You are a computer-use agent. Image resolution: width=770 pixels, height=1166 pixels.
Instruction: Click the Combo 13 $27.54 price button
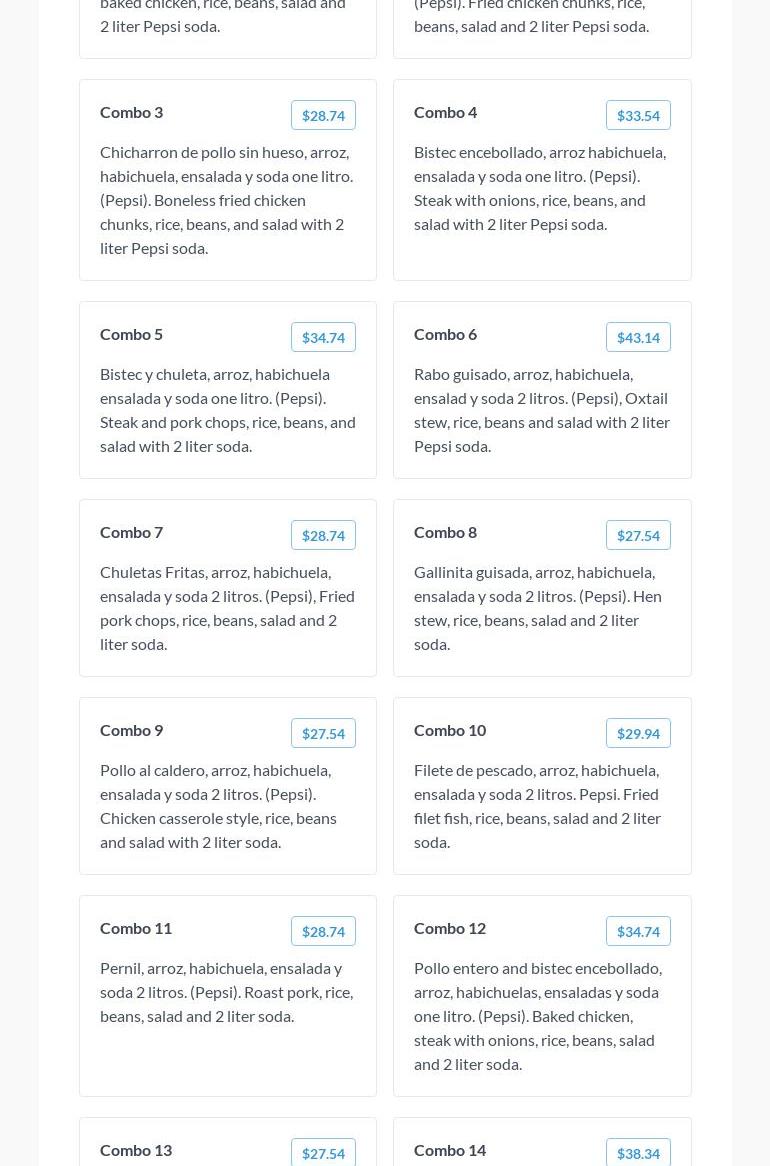point(323,1152)
